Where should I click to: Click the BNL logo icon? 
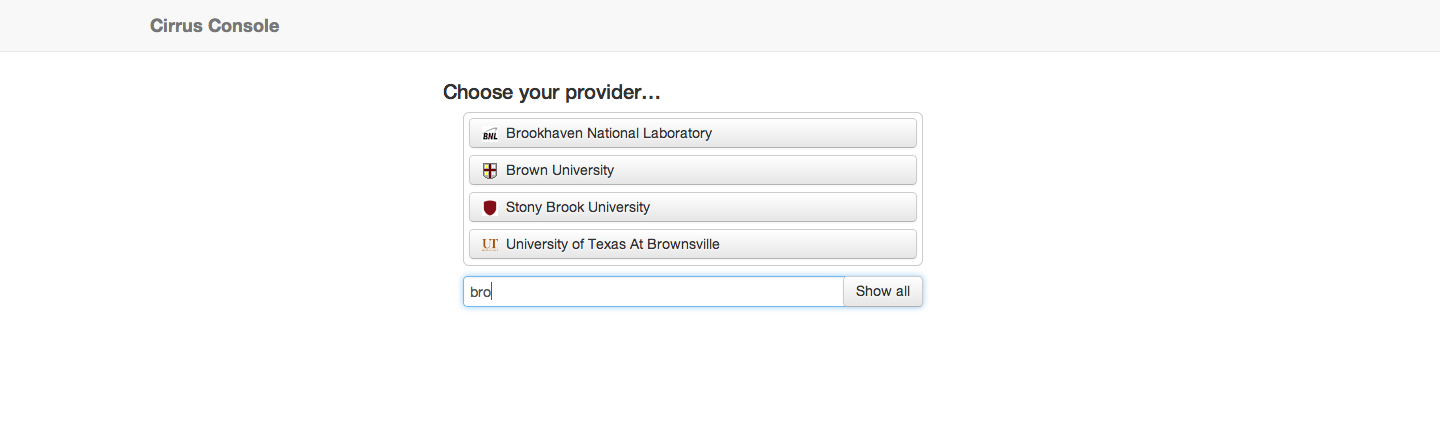(x=490, y=134)
